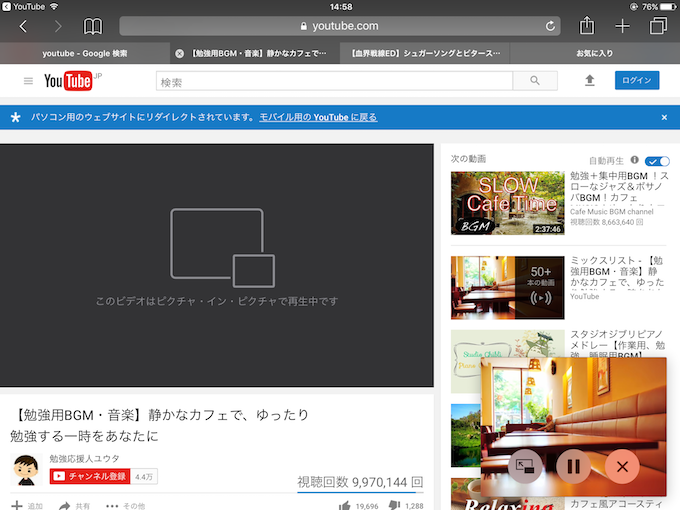Tap the main picture-in-picture placeholder
The width and height of the screenshot is (680, 510).
tap(216, 265)
